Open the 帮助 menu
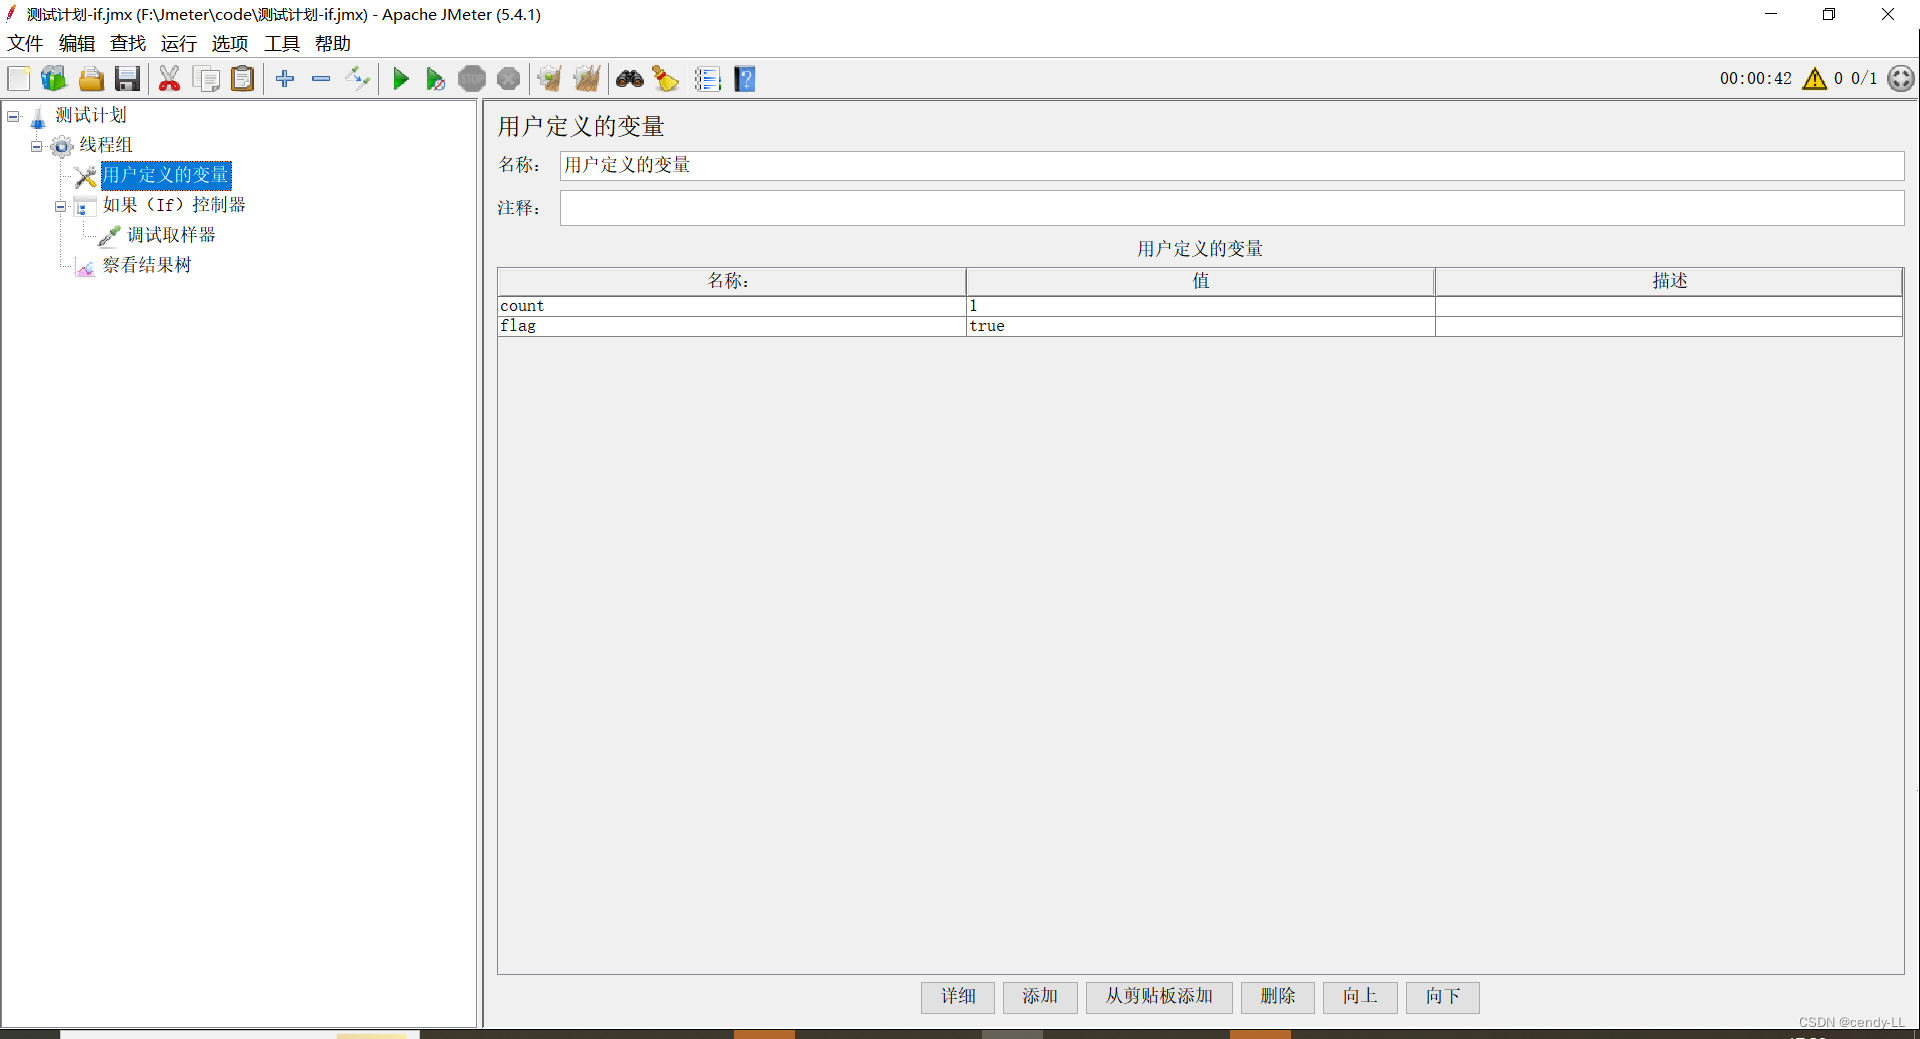 pos(333,44)
